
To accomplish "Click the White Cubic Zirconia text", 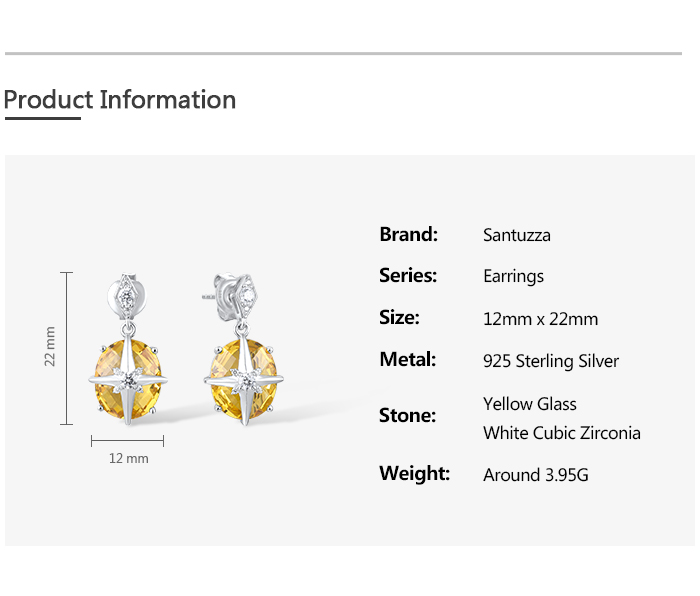I will coord(561,433).
